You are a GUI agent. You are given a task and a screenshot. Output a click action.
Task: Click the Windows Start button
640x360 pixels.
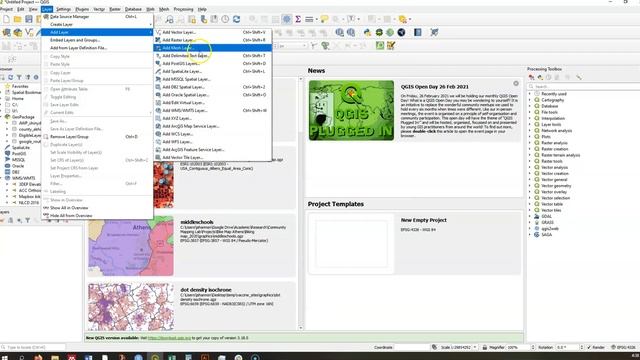pos(4,358)
